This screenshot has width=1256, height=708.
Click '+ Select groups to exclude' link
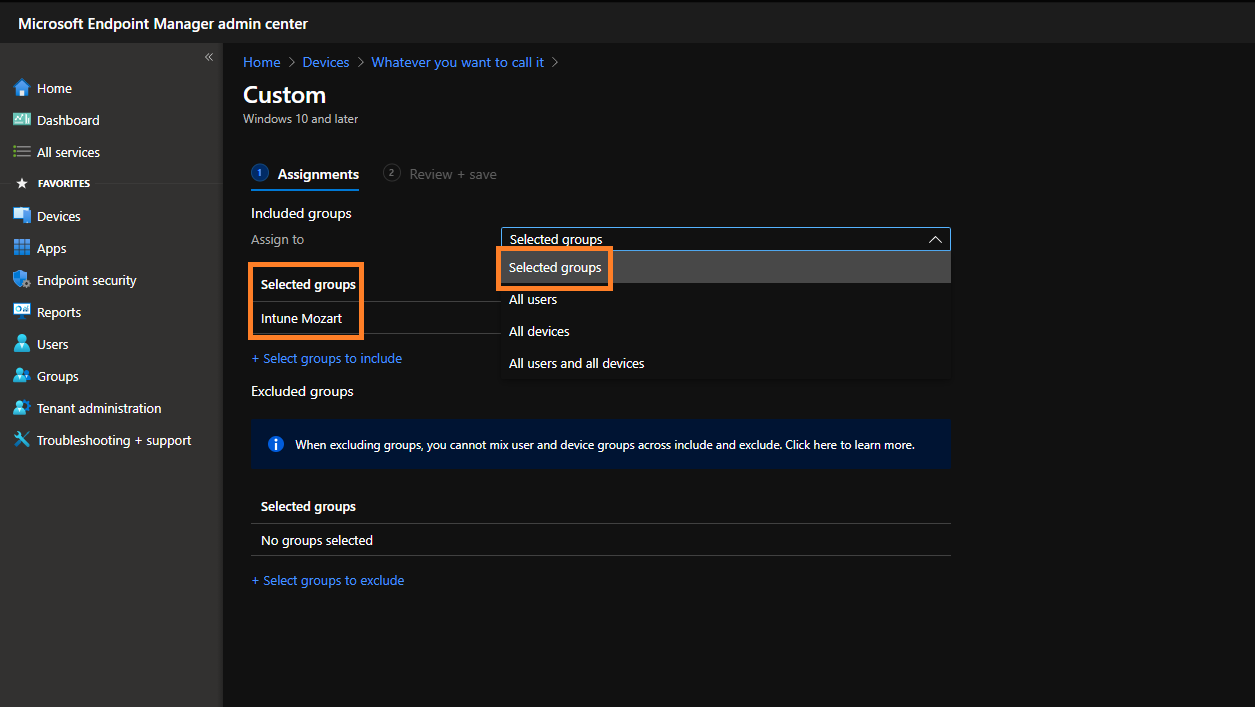pos(328,580)
